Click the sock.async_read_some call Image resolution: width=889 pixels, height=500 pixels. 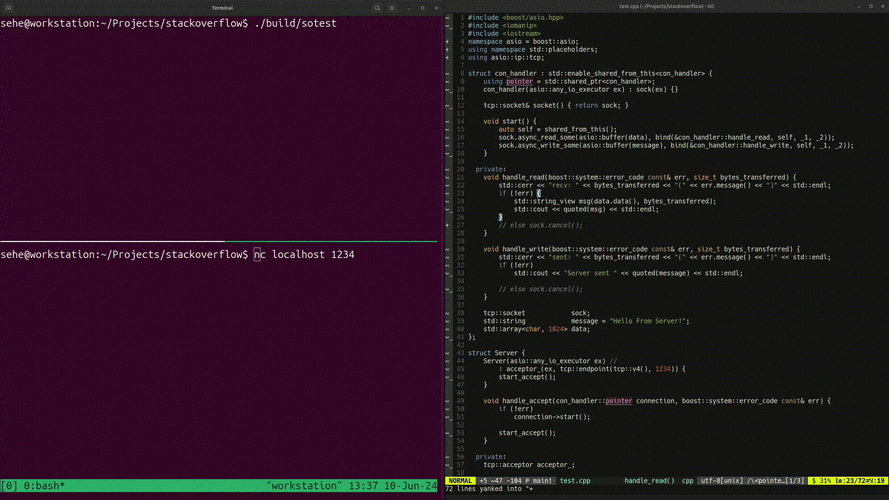667,137
